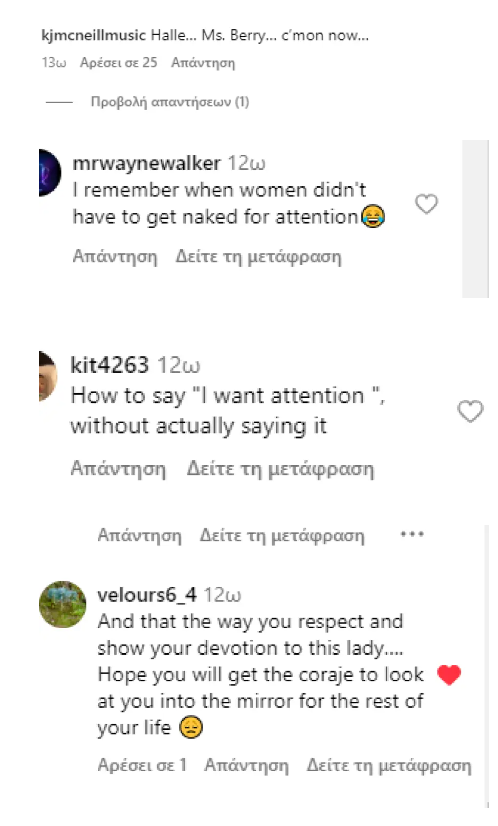Reply to velours6_4's comment
498x826 pixels.
click(x=246, y=765)
